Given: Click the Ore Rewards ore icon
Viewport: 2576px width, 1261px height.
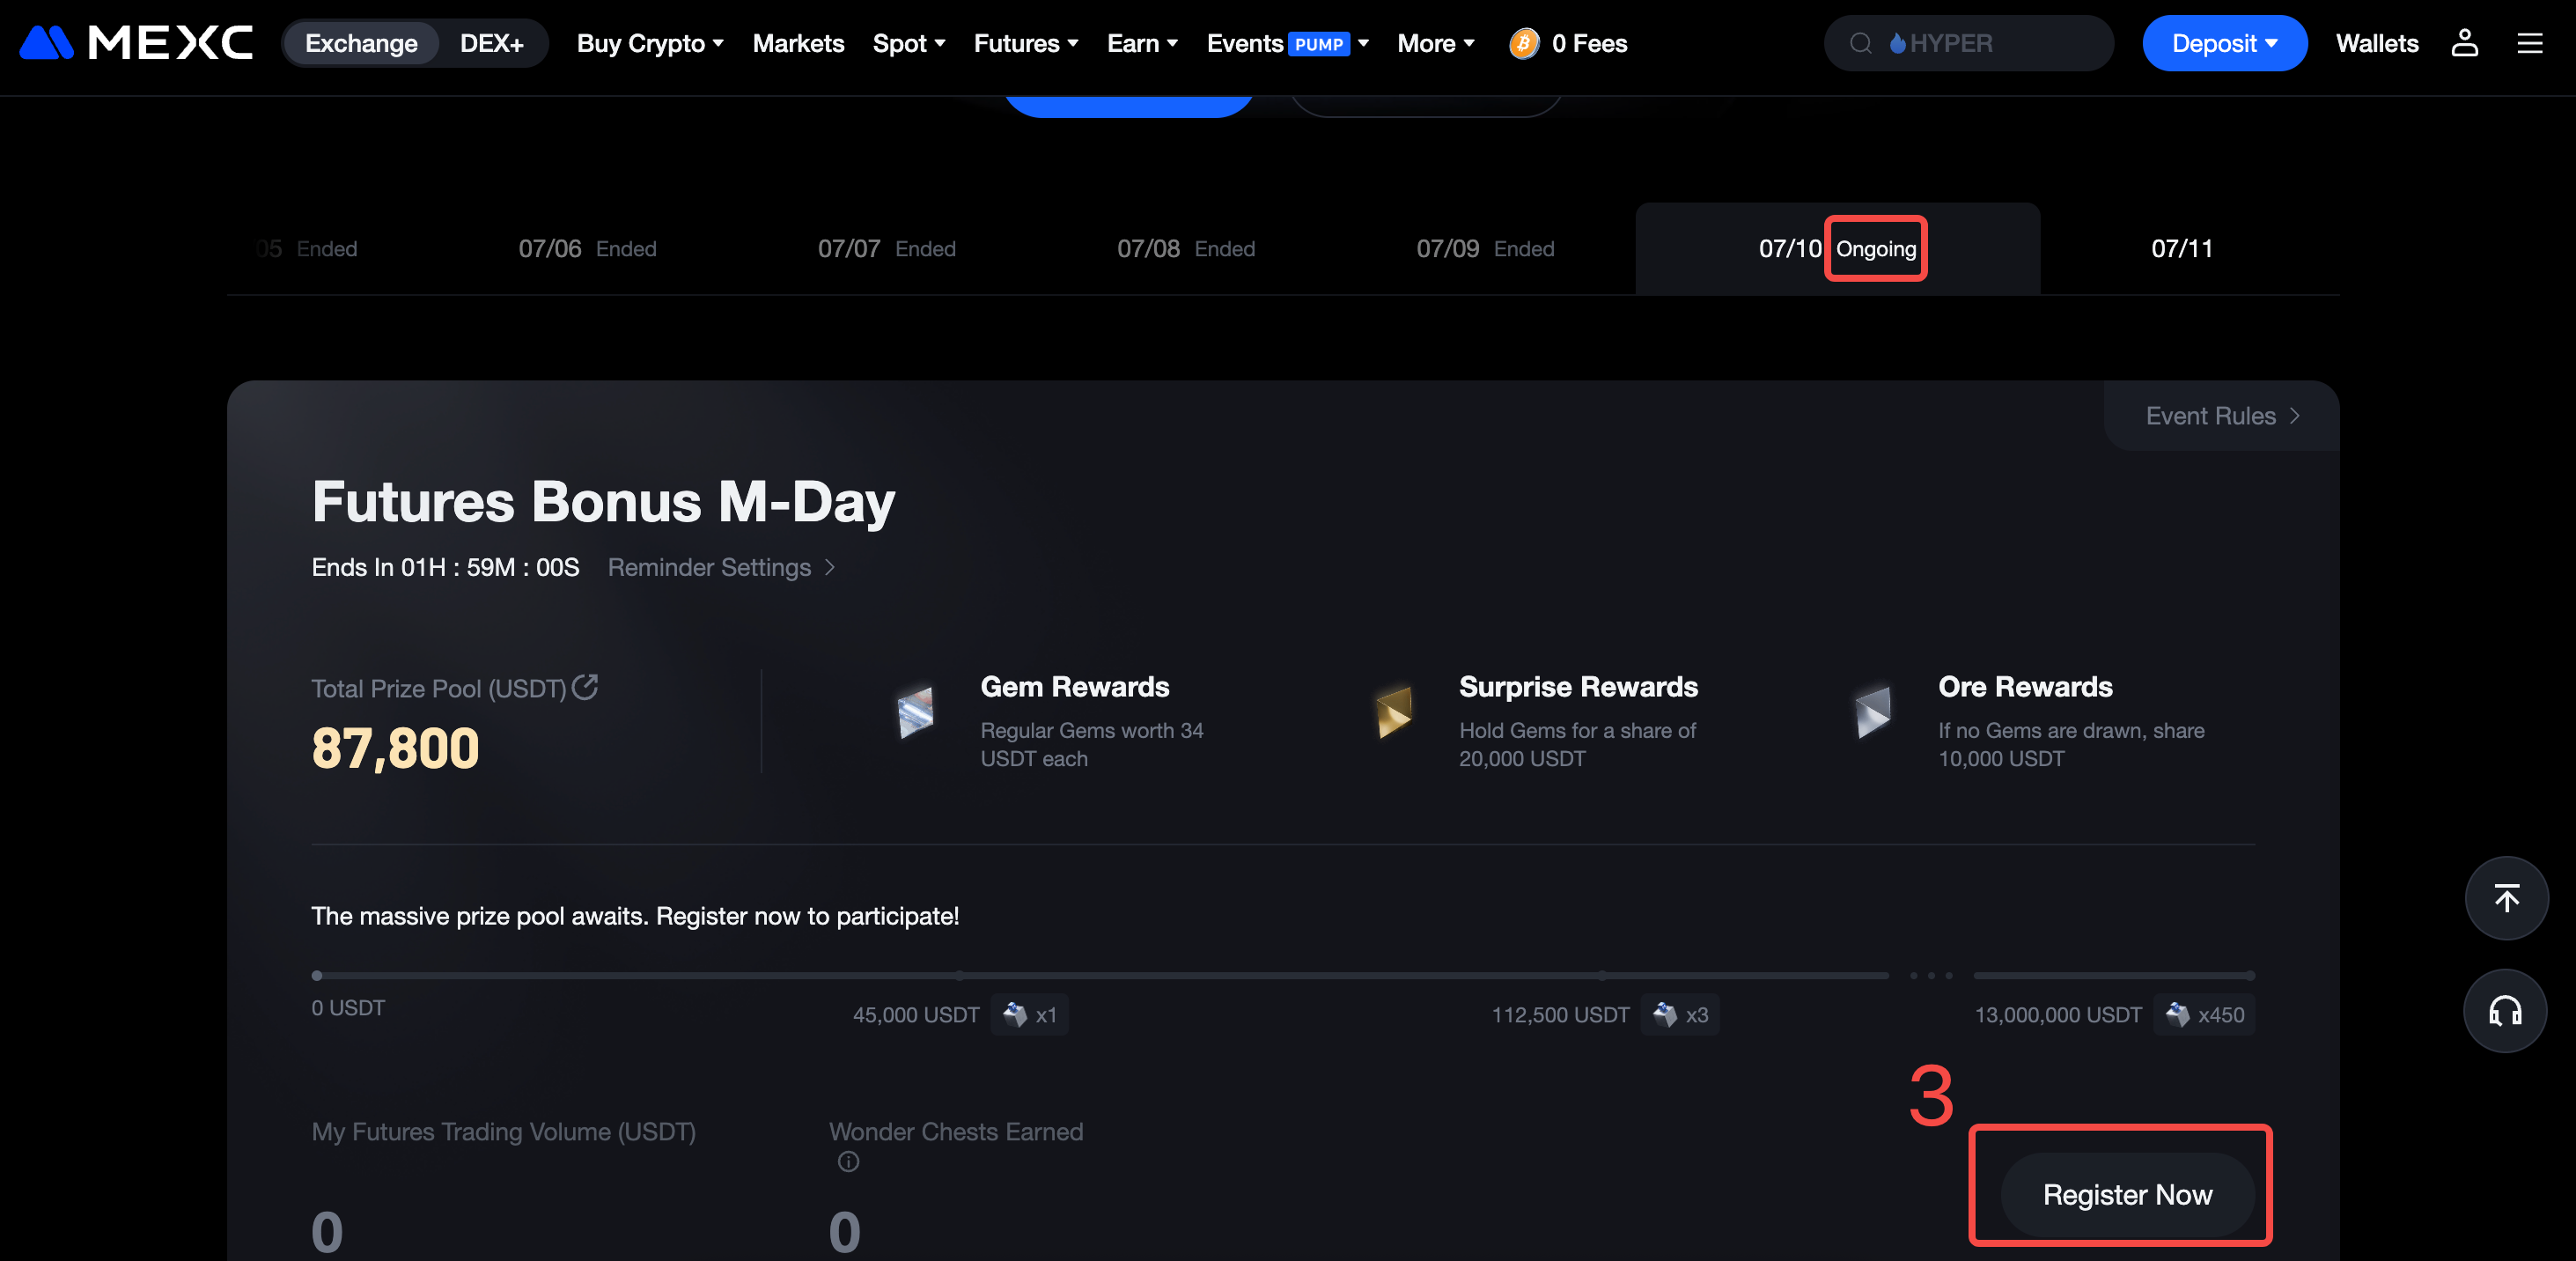Looking at the screenshot, I should click(1873, 712).
